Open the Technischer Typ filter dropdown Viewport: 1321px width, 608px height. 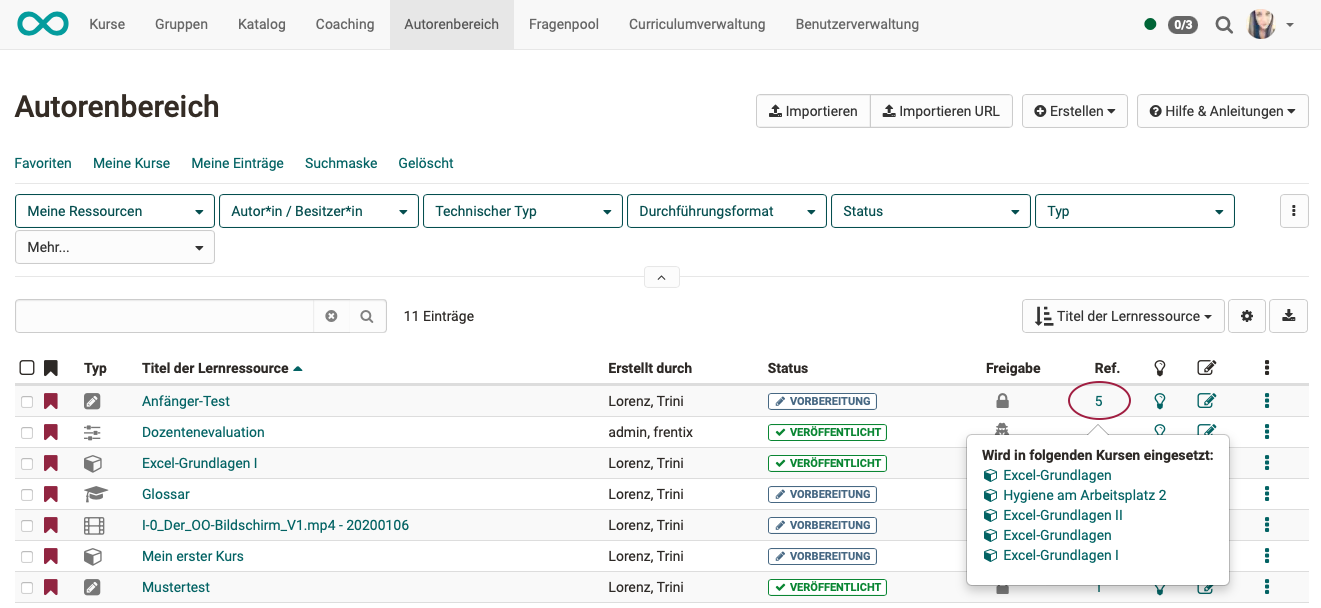(522, 211)
